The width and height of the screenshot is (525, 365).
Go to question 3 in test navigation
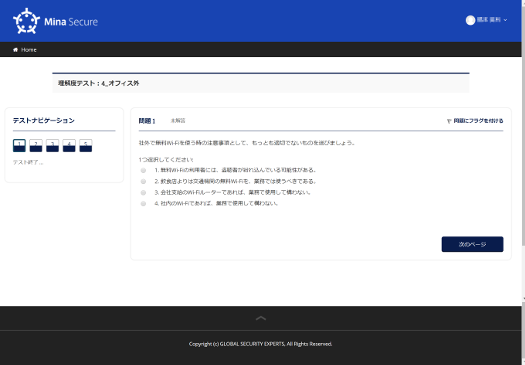click(52, 146)
